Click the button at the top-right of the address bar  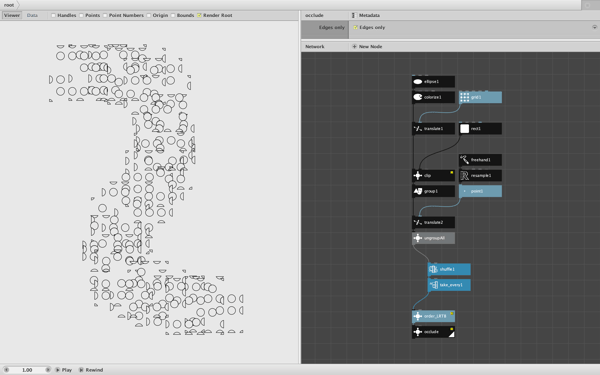(588, 5)
